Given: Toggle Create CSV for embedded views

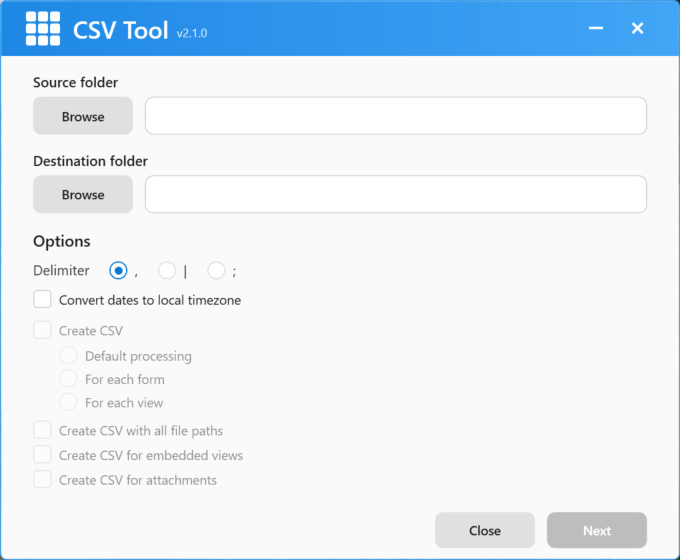Looking at the screenshot, I should [x=42, y=455].
